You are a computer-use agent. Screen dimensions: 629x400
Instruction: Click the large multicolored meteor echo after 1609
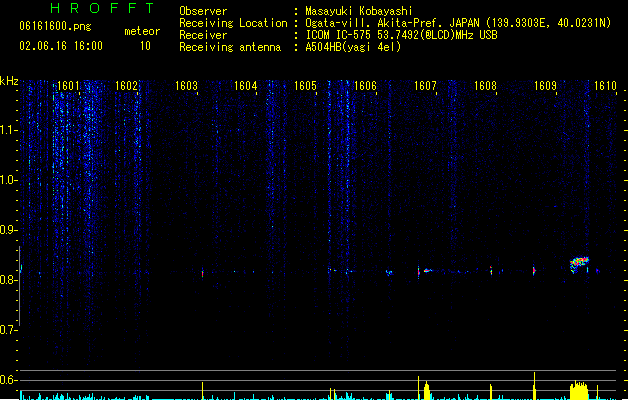pos(579,265)
